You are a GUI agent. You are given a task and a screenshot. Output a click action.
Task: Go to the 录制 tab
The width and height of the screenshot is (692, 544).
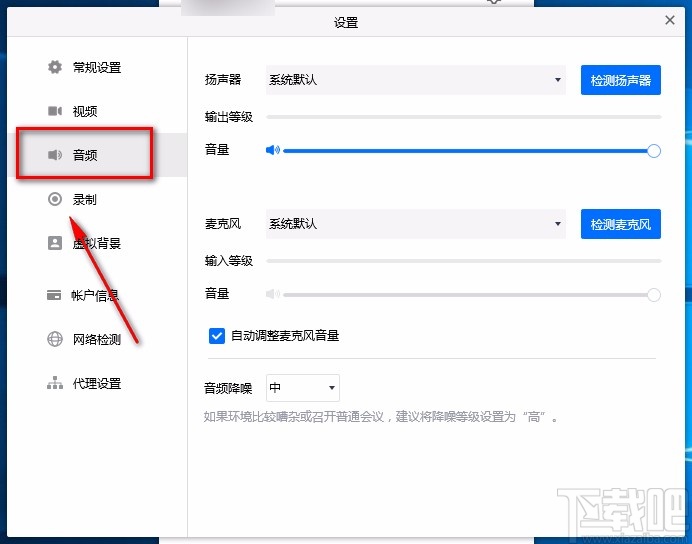(97, 199)
